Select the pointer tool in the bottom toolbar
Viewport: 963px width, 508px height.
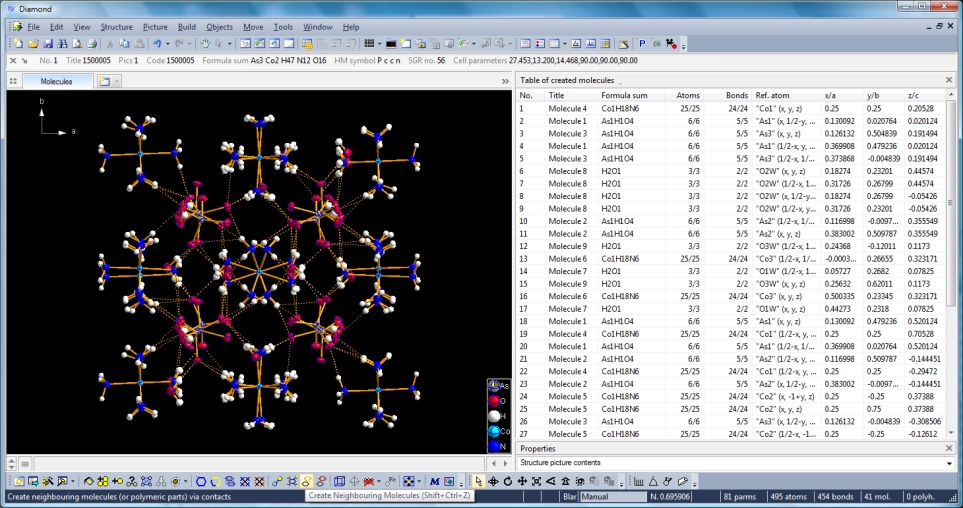pyautogui.click(x=479, y=481)
